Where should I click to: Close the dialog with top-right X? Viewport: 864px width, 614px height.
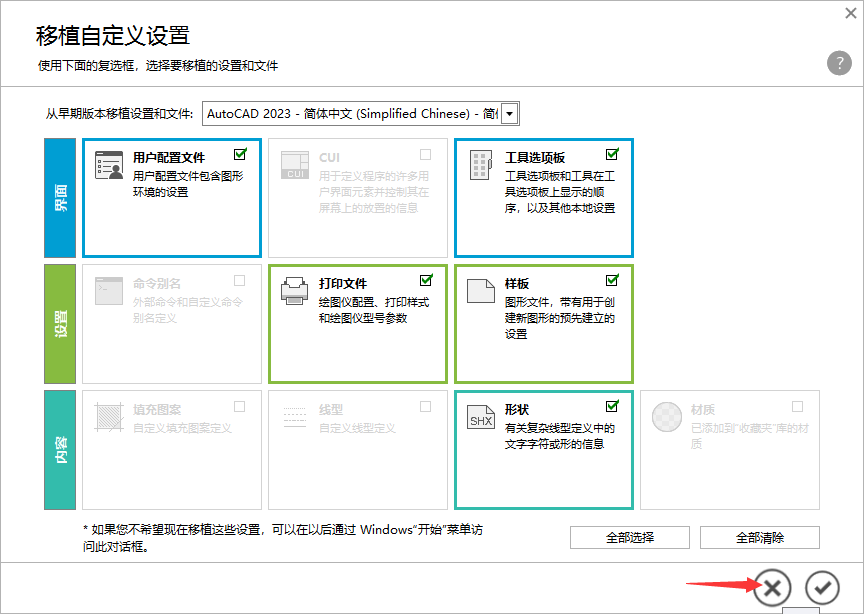coord(851,13)
